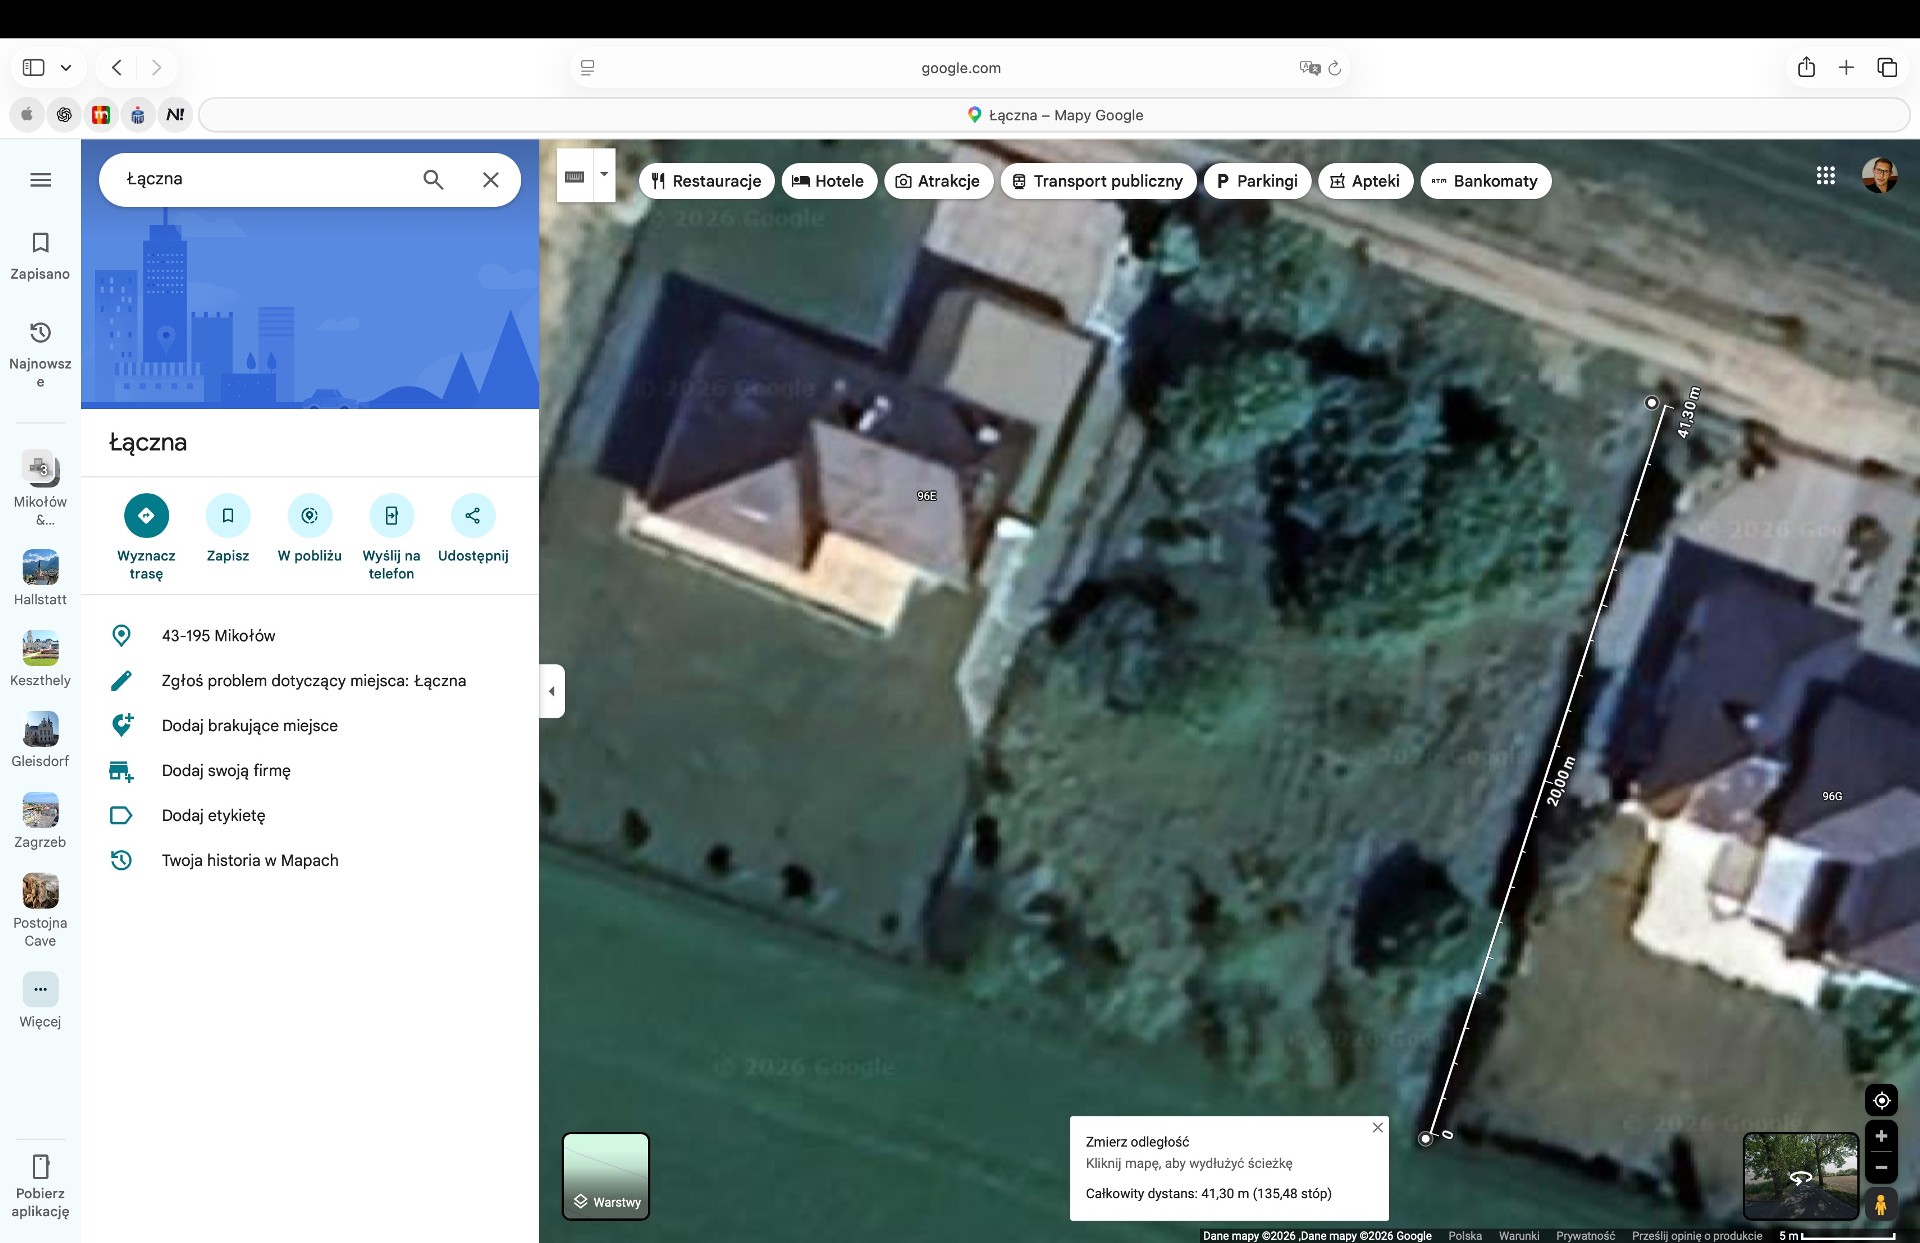
Task: Zoom out on the map
Action: pos(1881,1167)
